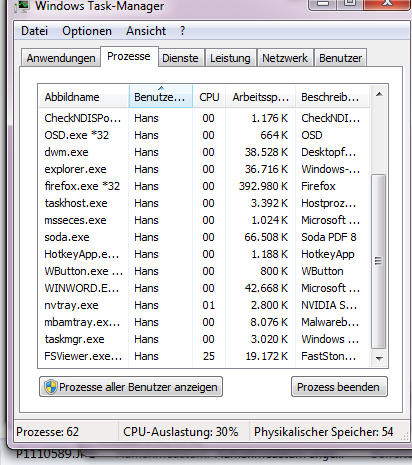Click the scrollbar up arrow
The height and width of the screenshot is (465, 412).
pos(379,94)
